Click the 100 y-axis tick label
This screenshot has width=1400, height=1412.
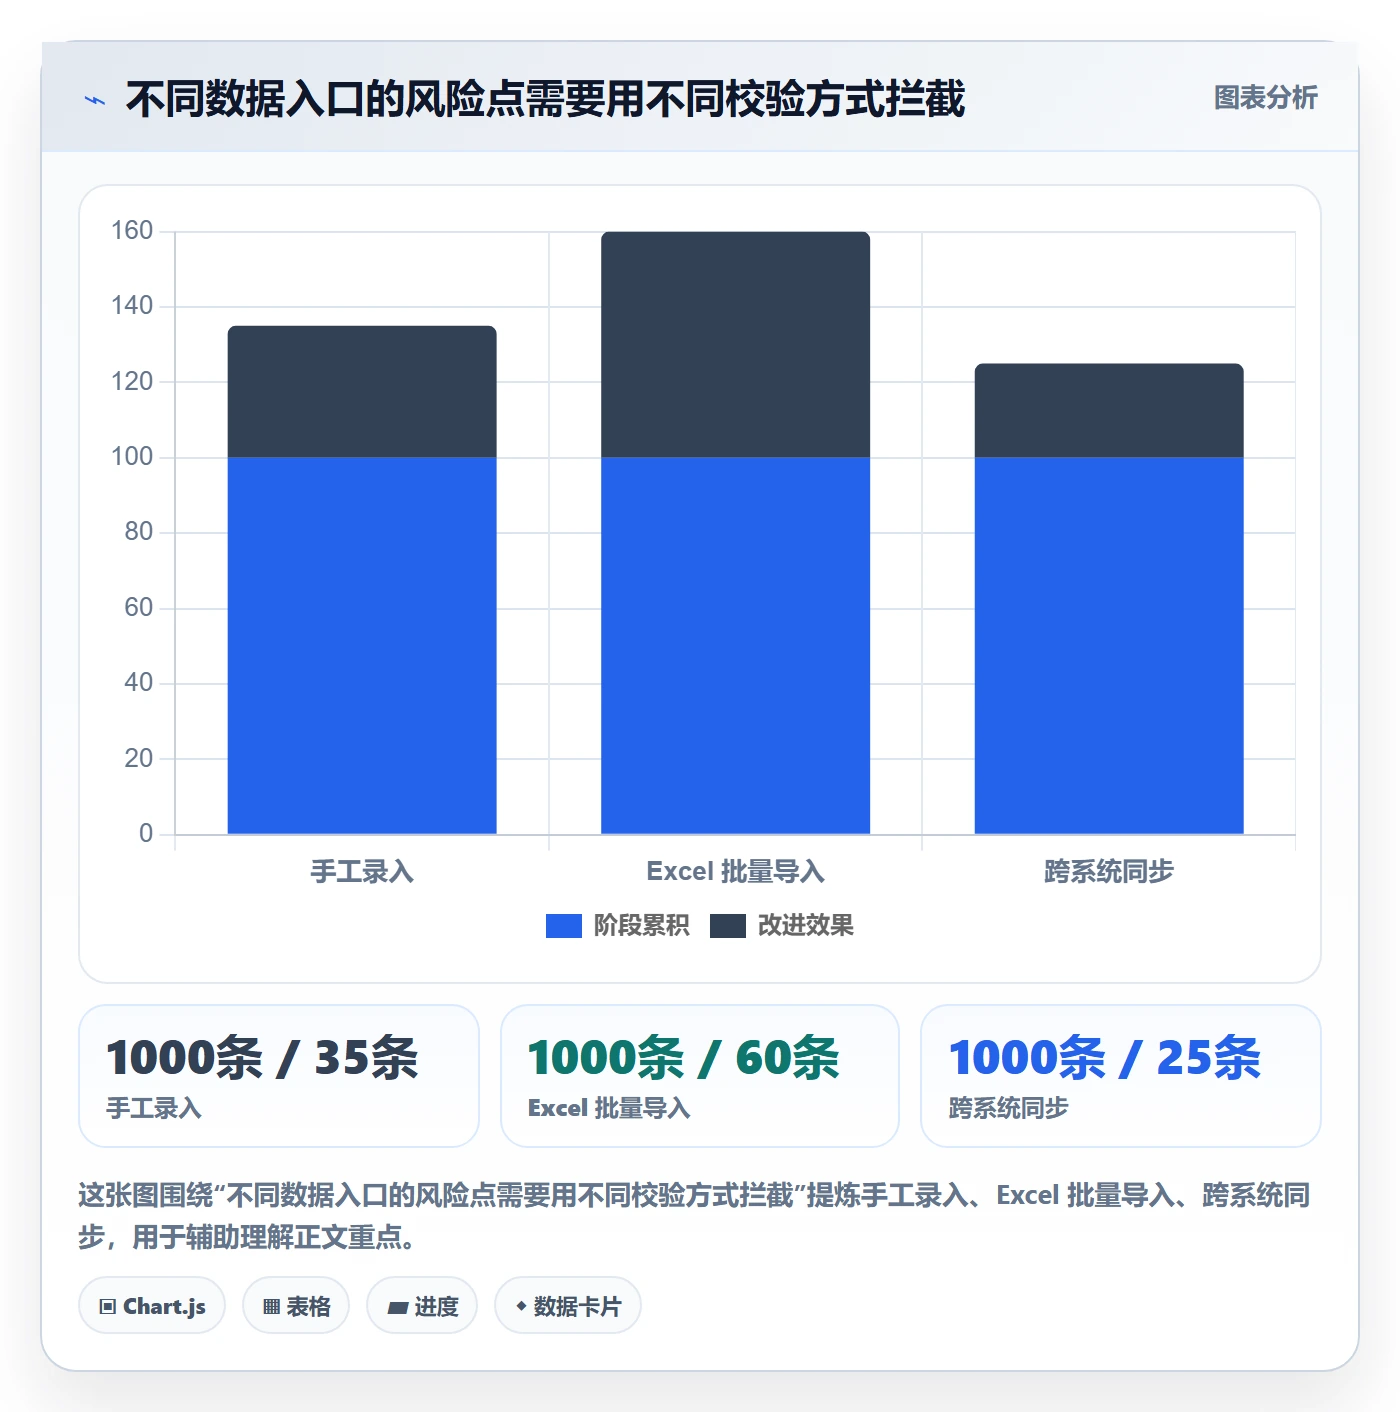click(132, 457)
